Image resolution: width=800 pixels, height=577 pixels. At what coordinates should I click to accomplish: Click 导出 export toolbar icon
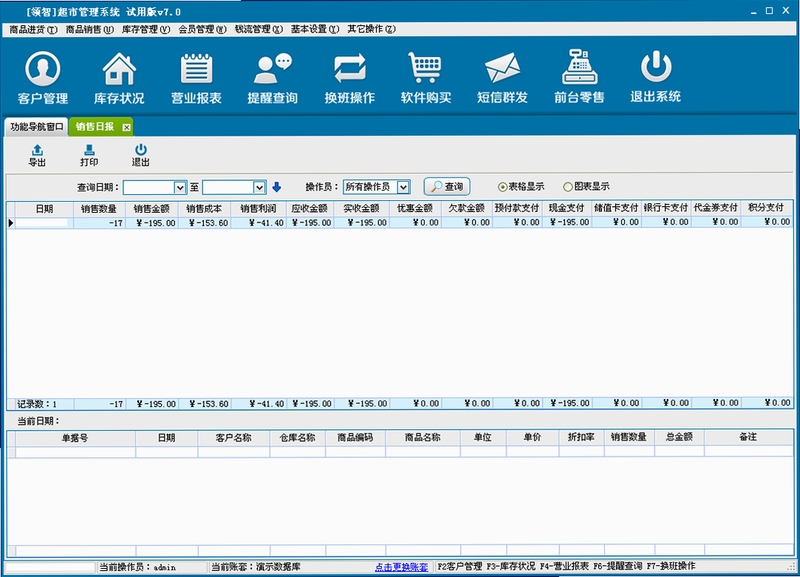point(37,156)
